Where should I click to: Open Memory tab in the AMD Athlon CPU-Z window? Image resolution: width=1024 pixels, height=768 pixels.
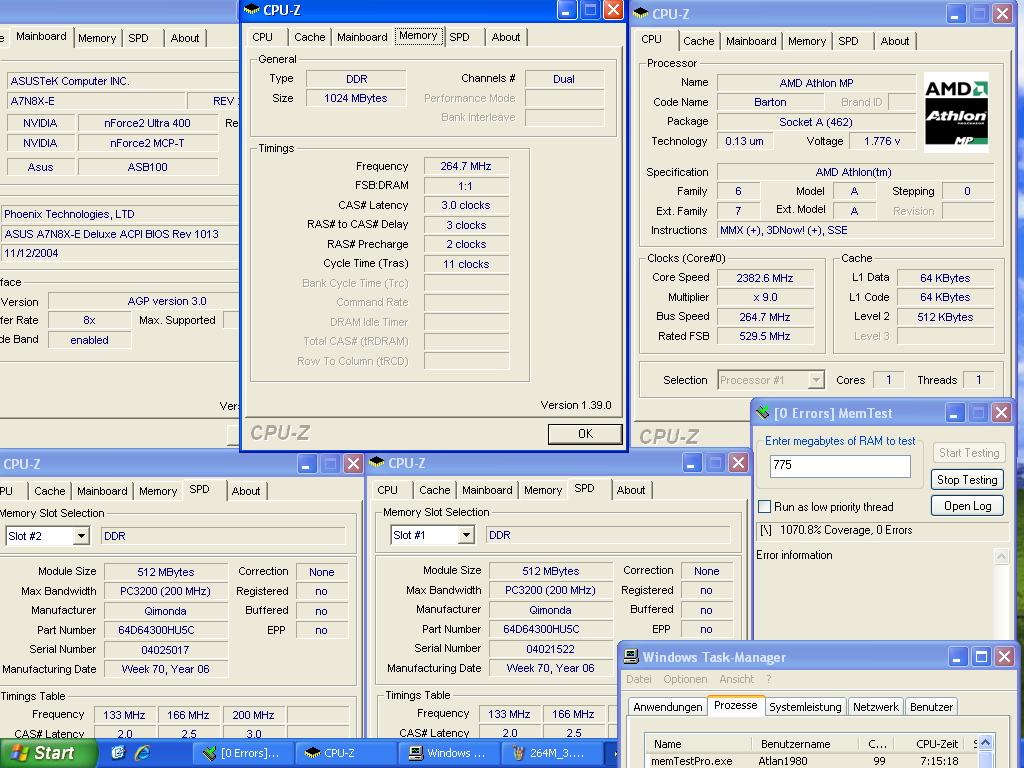pyautogui.click(x=807, y=41)
